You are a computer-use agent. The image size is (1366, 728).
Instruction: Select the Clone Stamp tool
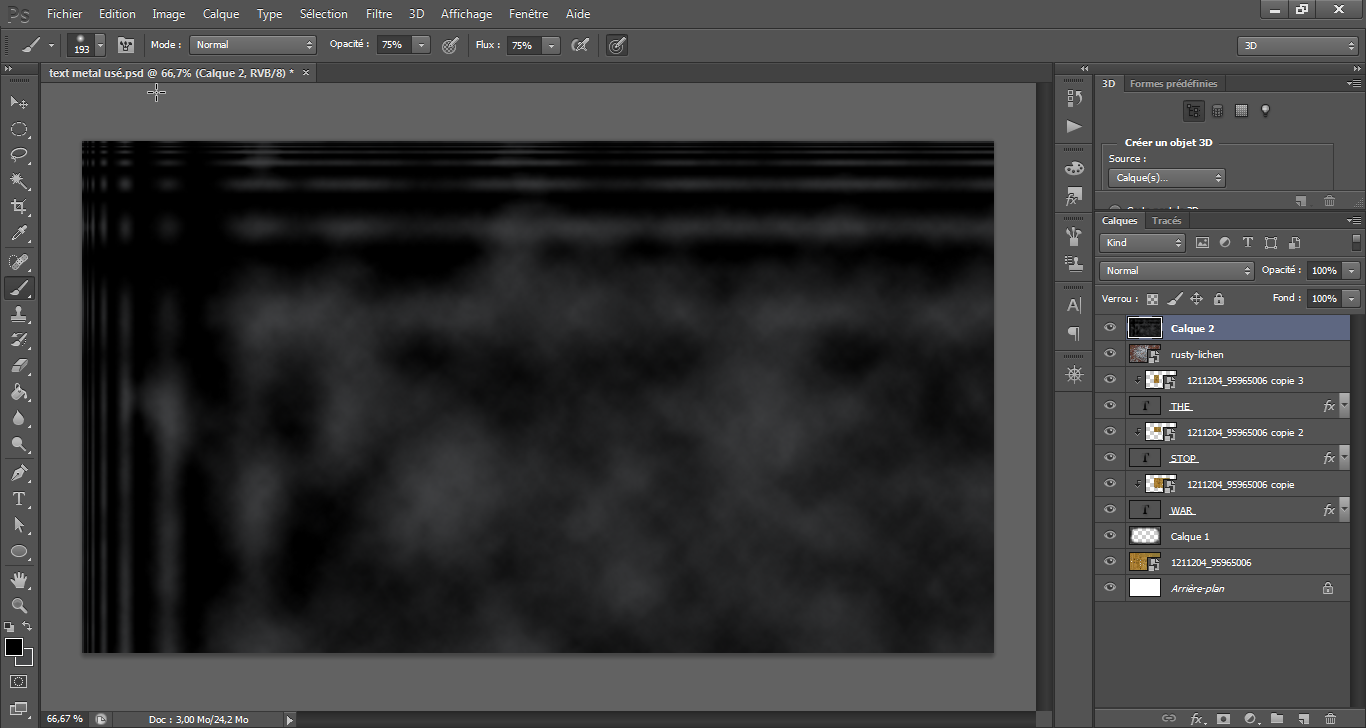click(19, 314)
